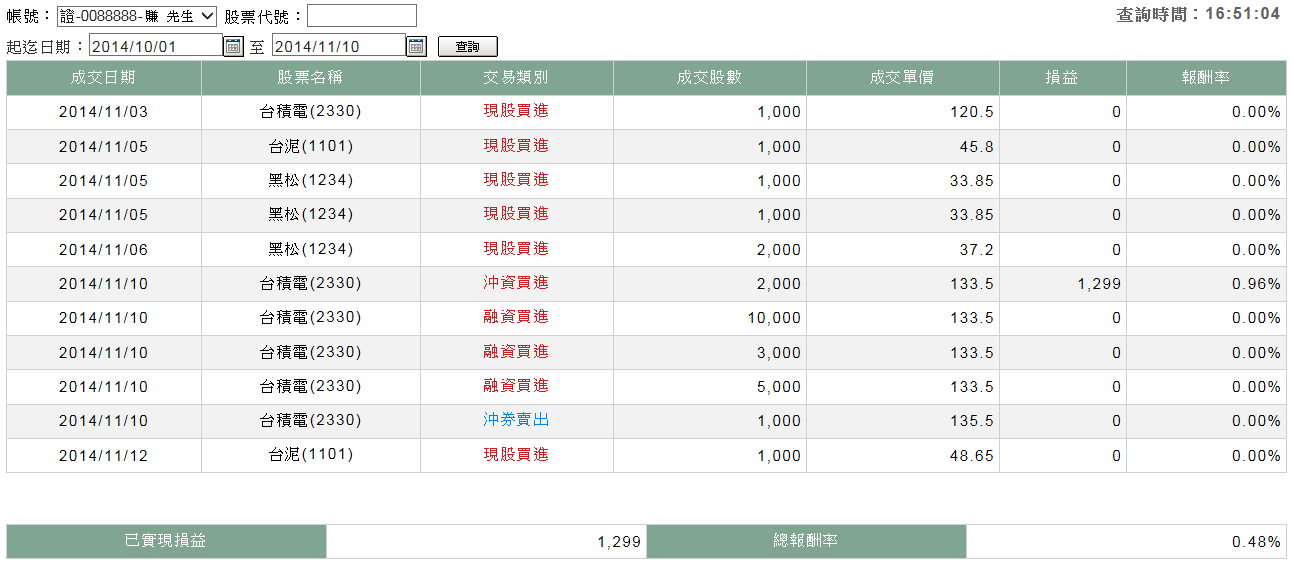Click the 成交股數 column header
Screen dimensions: 1294x571
click(x=709, y=78)
